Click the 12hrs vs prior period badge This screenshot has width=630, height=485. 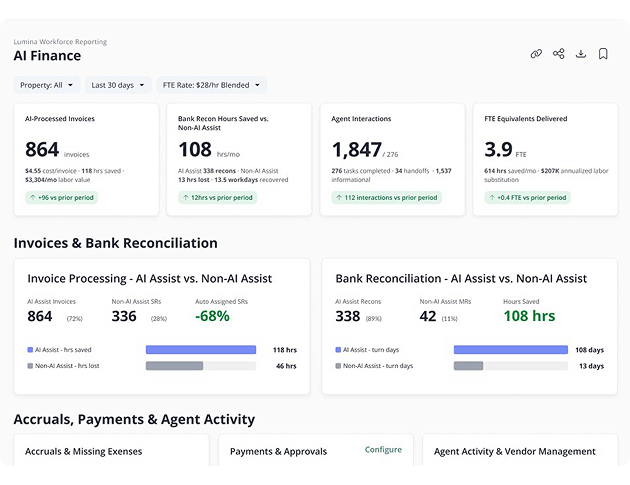click(x=217, y=197)
